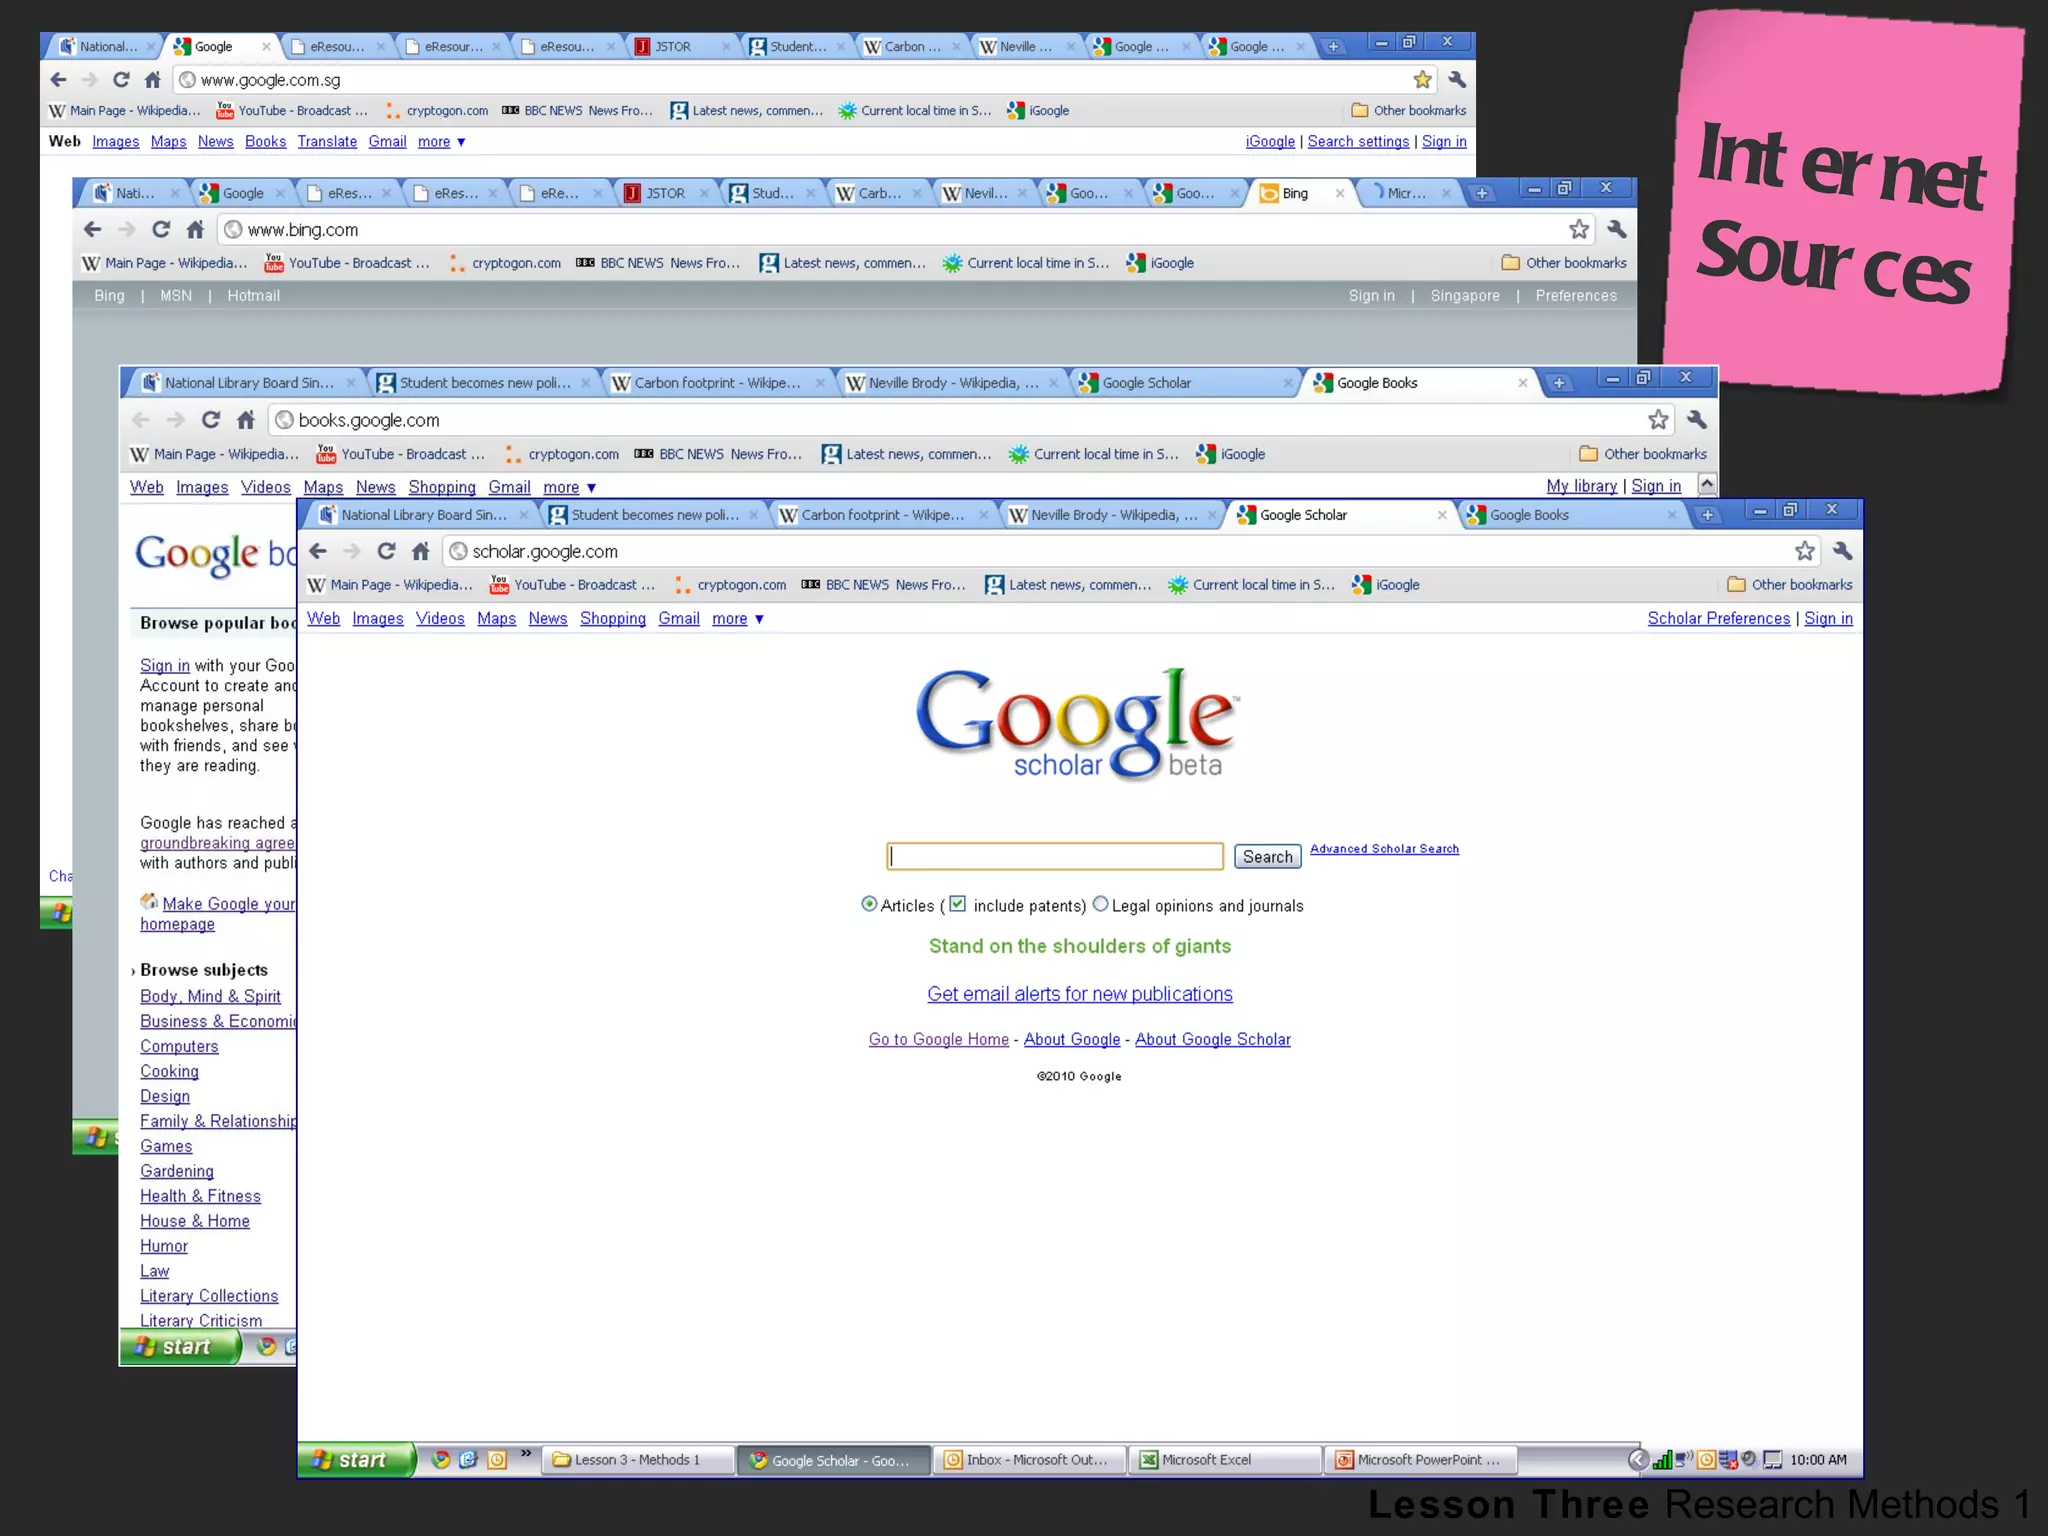This screenshot has height=1536, width=2048.
Task: Switch to the Google Scholar tab in the Google Books window
Action: click(1183, 383)
